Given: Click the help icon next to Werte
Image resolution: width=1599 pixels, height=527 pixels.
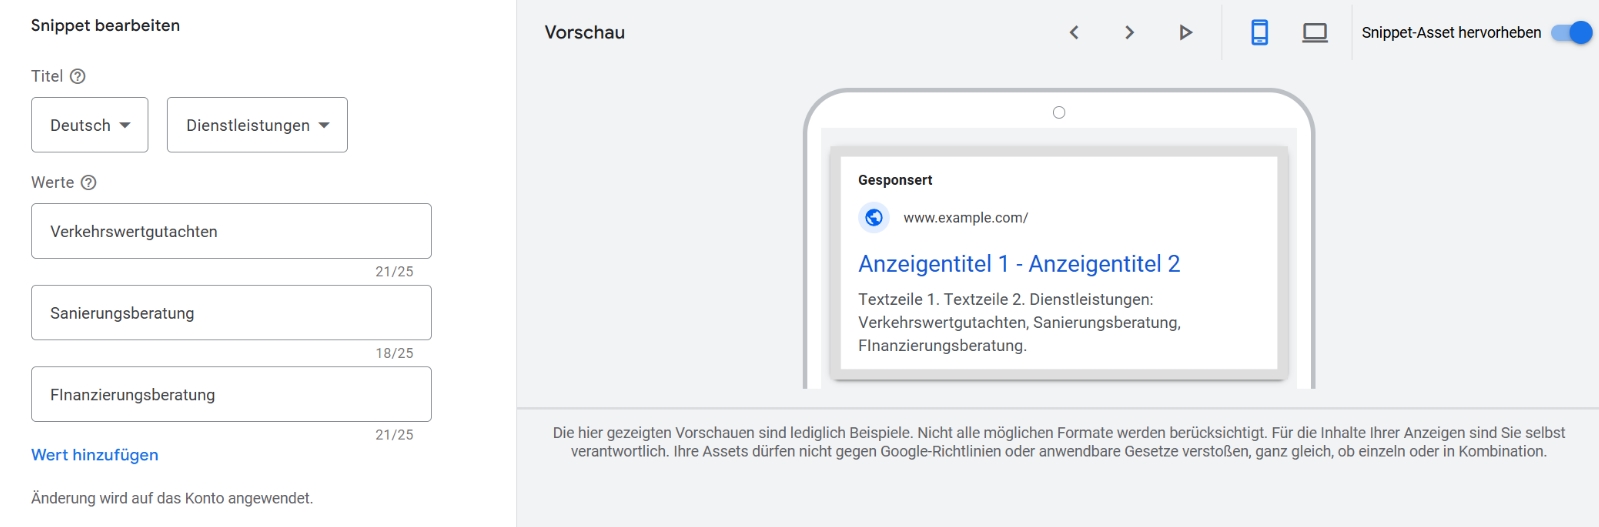Looking at the screenshot, I should (x=88, y=182).
